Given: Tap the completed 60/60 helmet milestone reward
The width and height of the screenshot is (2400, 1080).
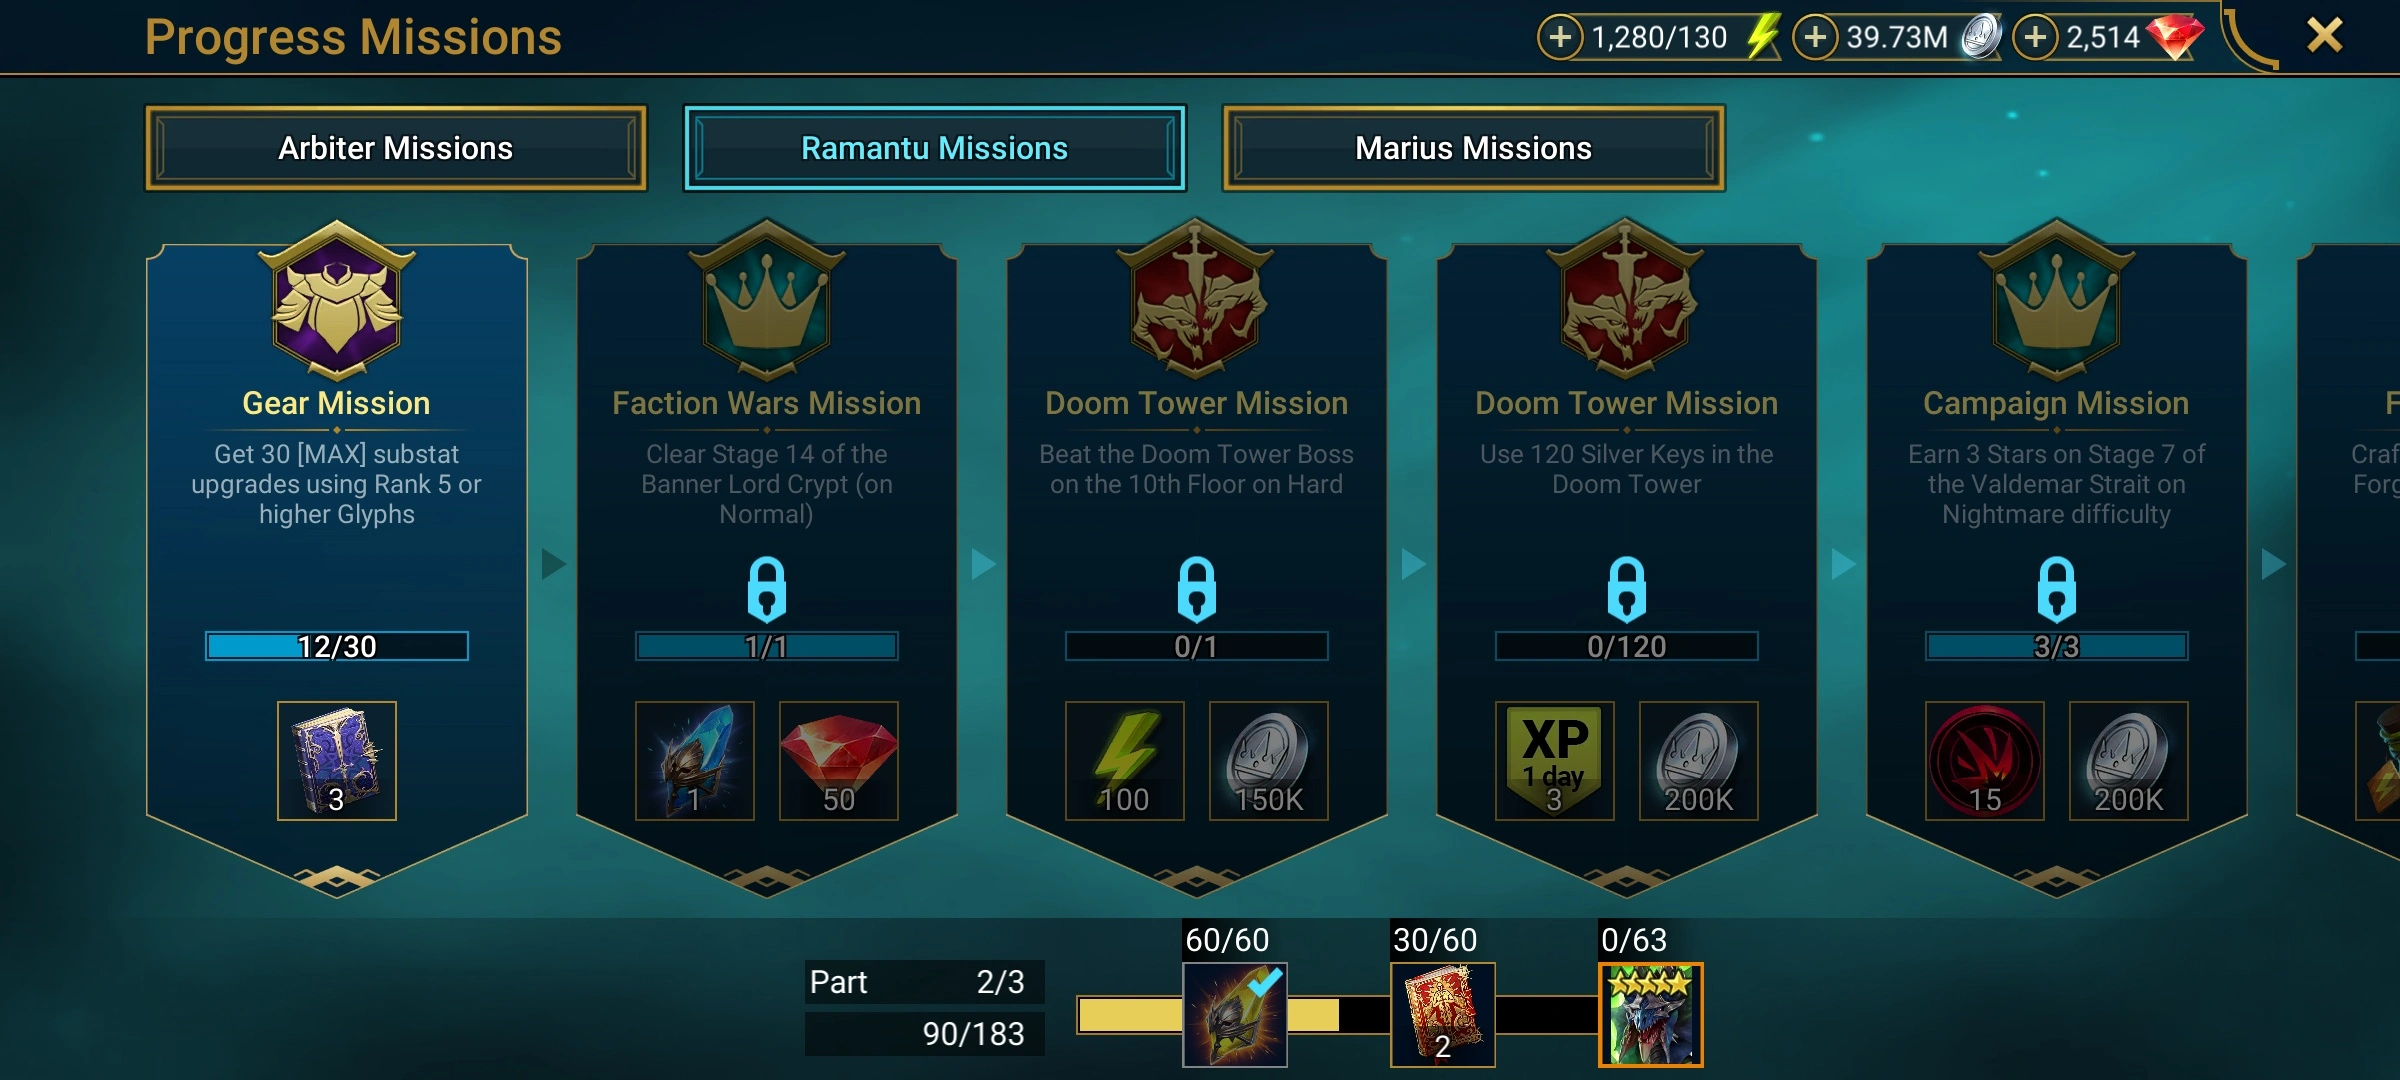Looking at the screenshot, I should pos(1235,1015).
